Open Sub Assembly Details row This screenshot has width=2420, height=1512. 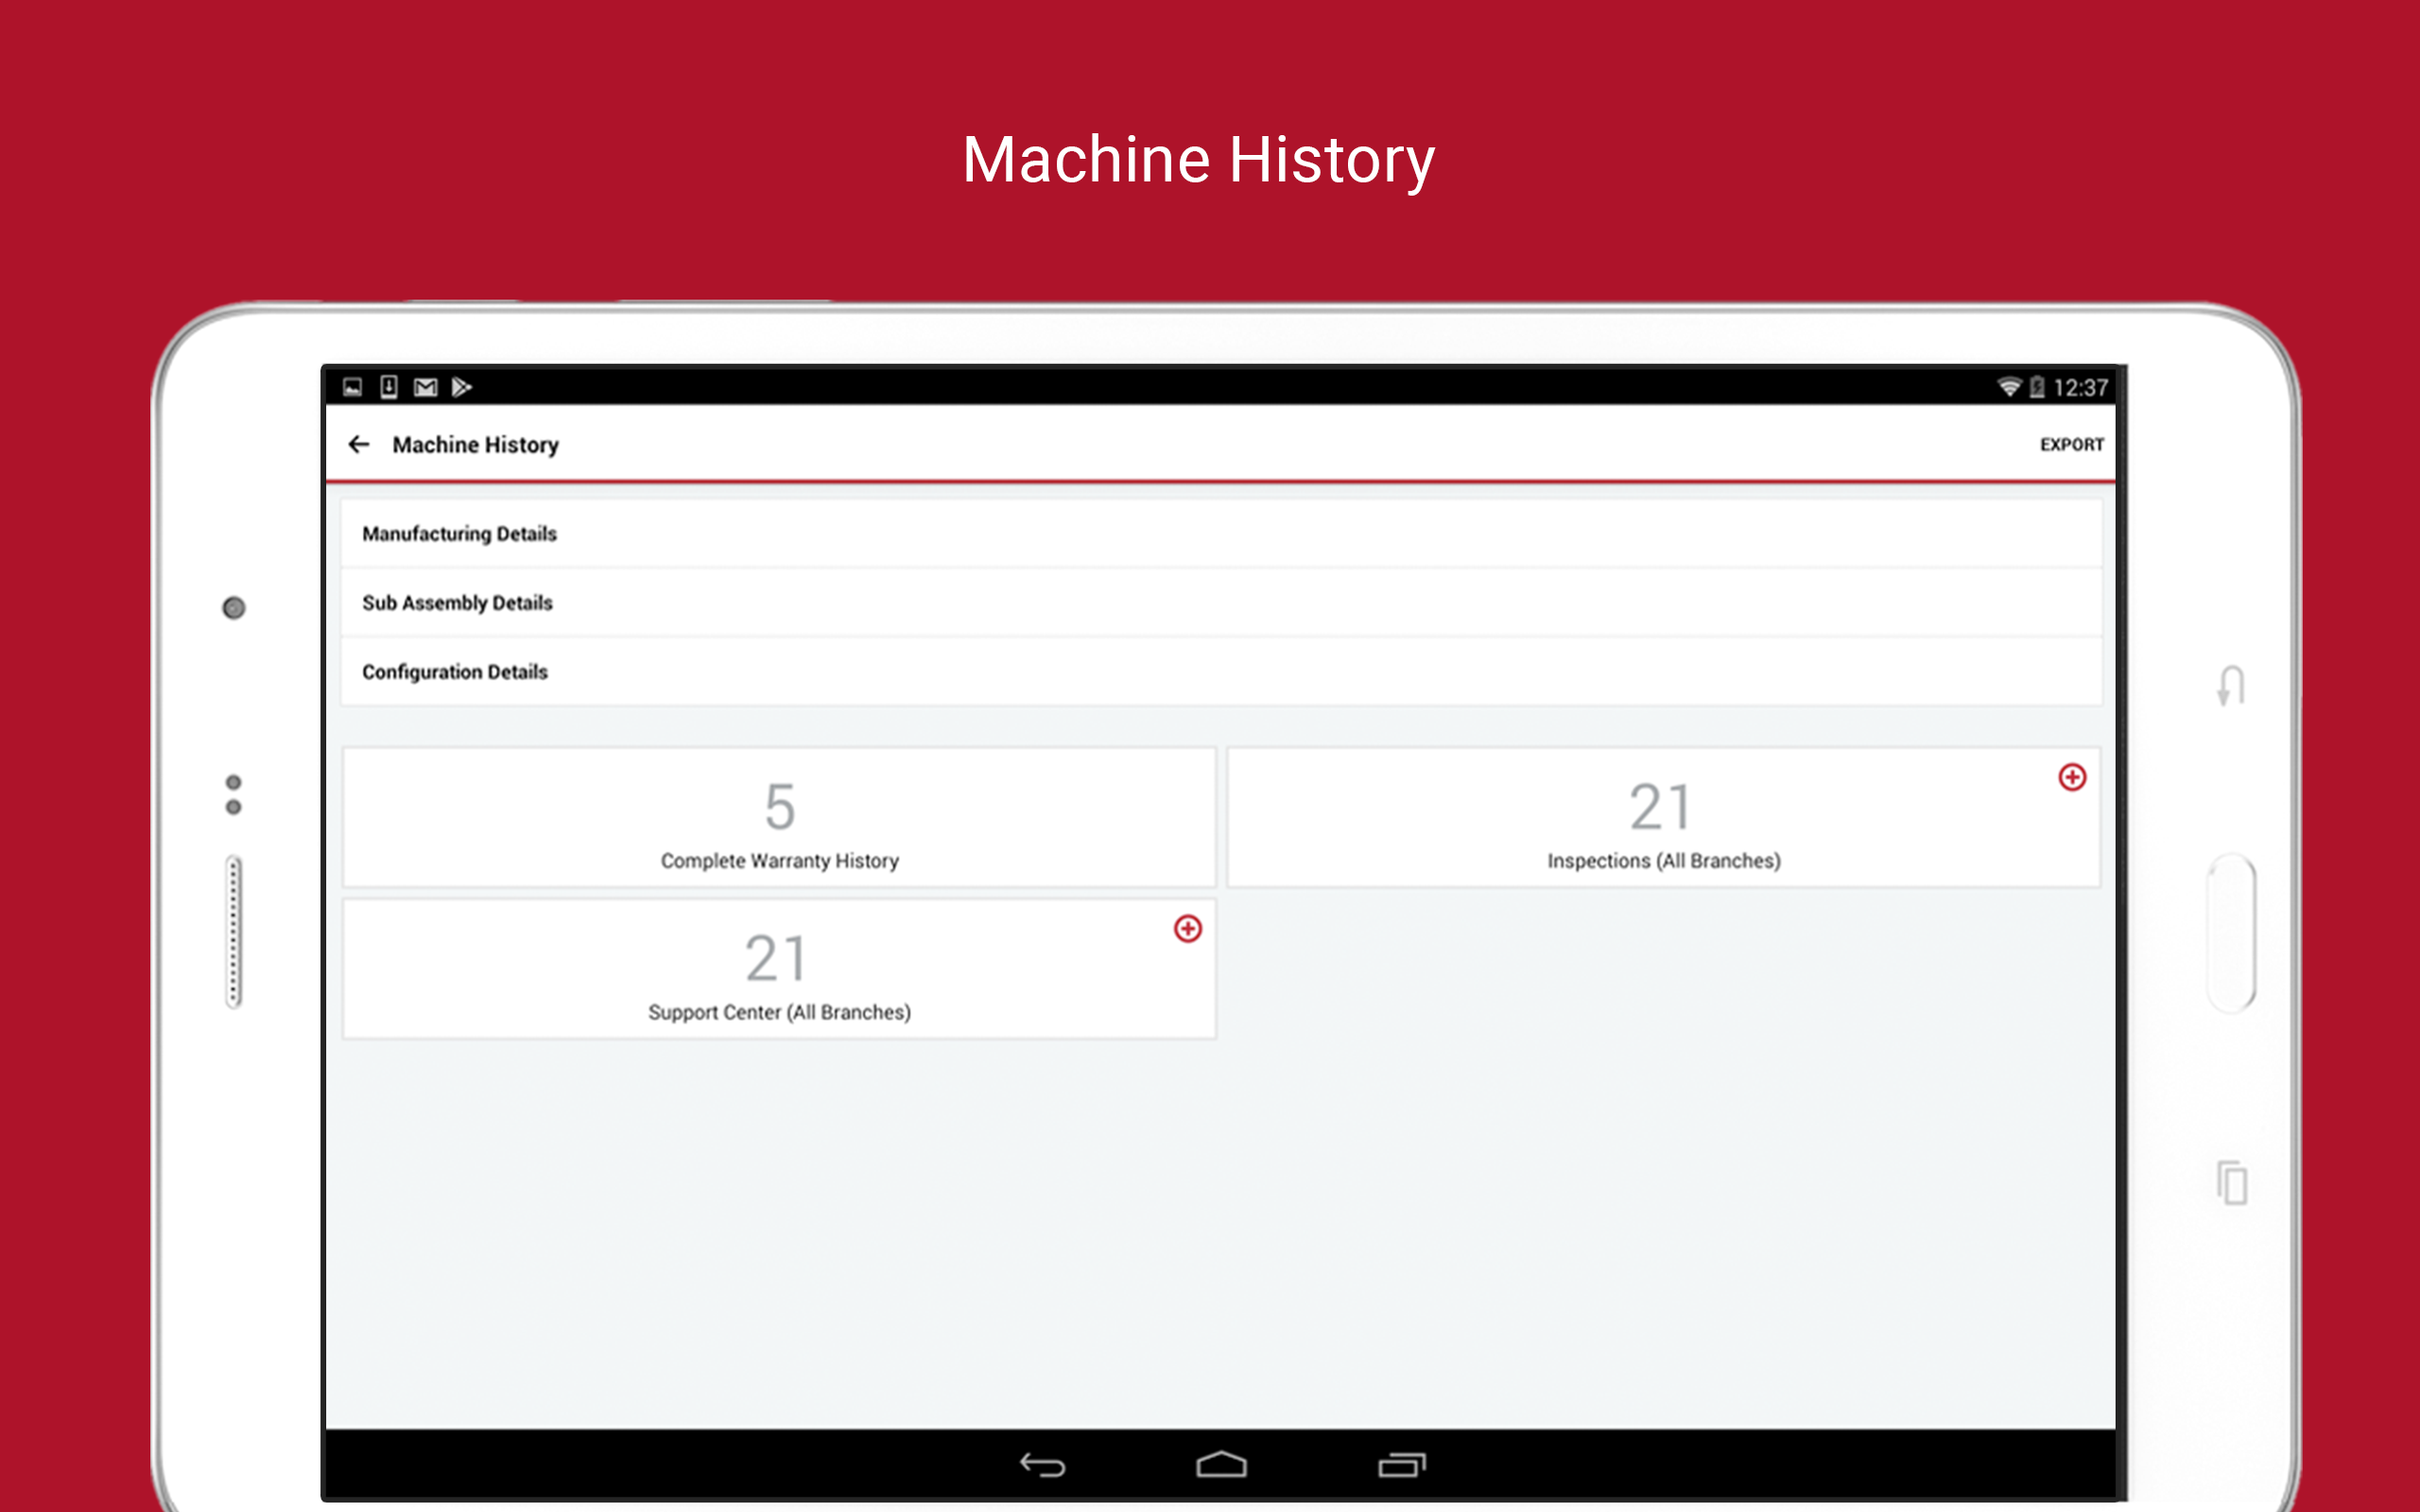point(1220,603)
